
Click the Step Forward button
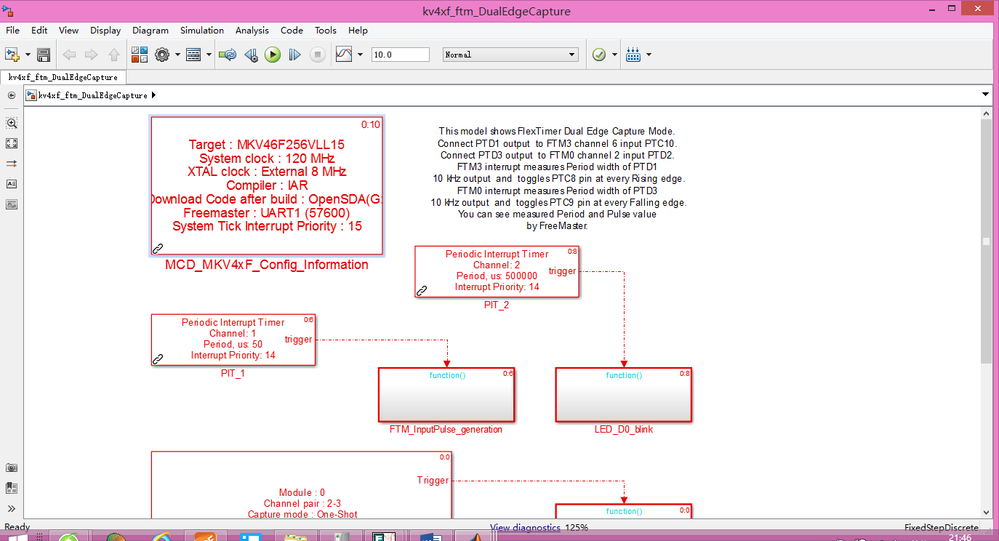click(294, 55)
